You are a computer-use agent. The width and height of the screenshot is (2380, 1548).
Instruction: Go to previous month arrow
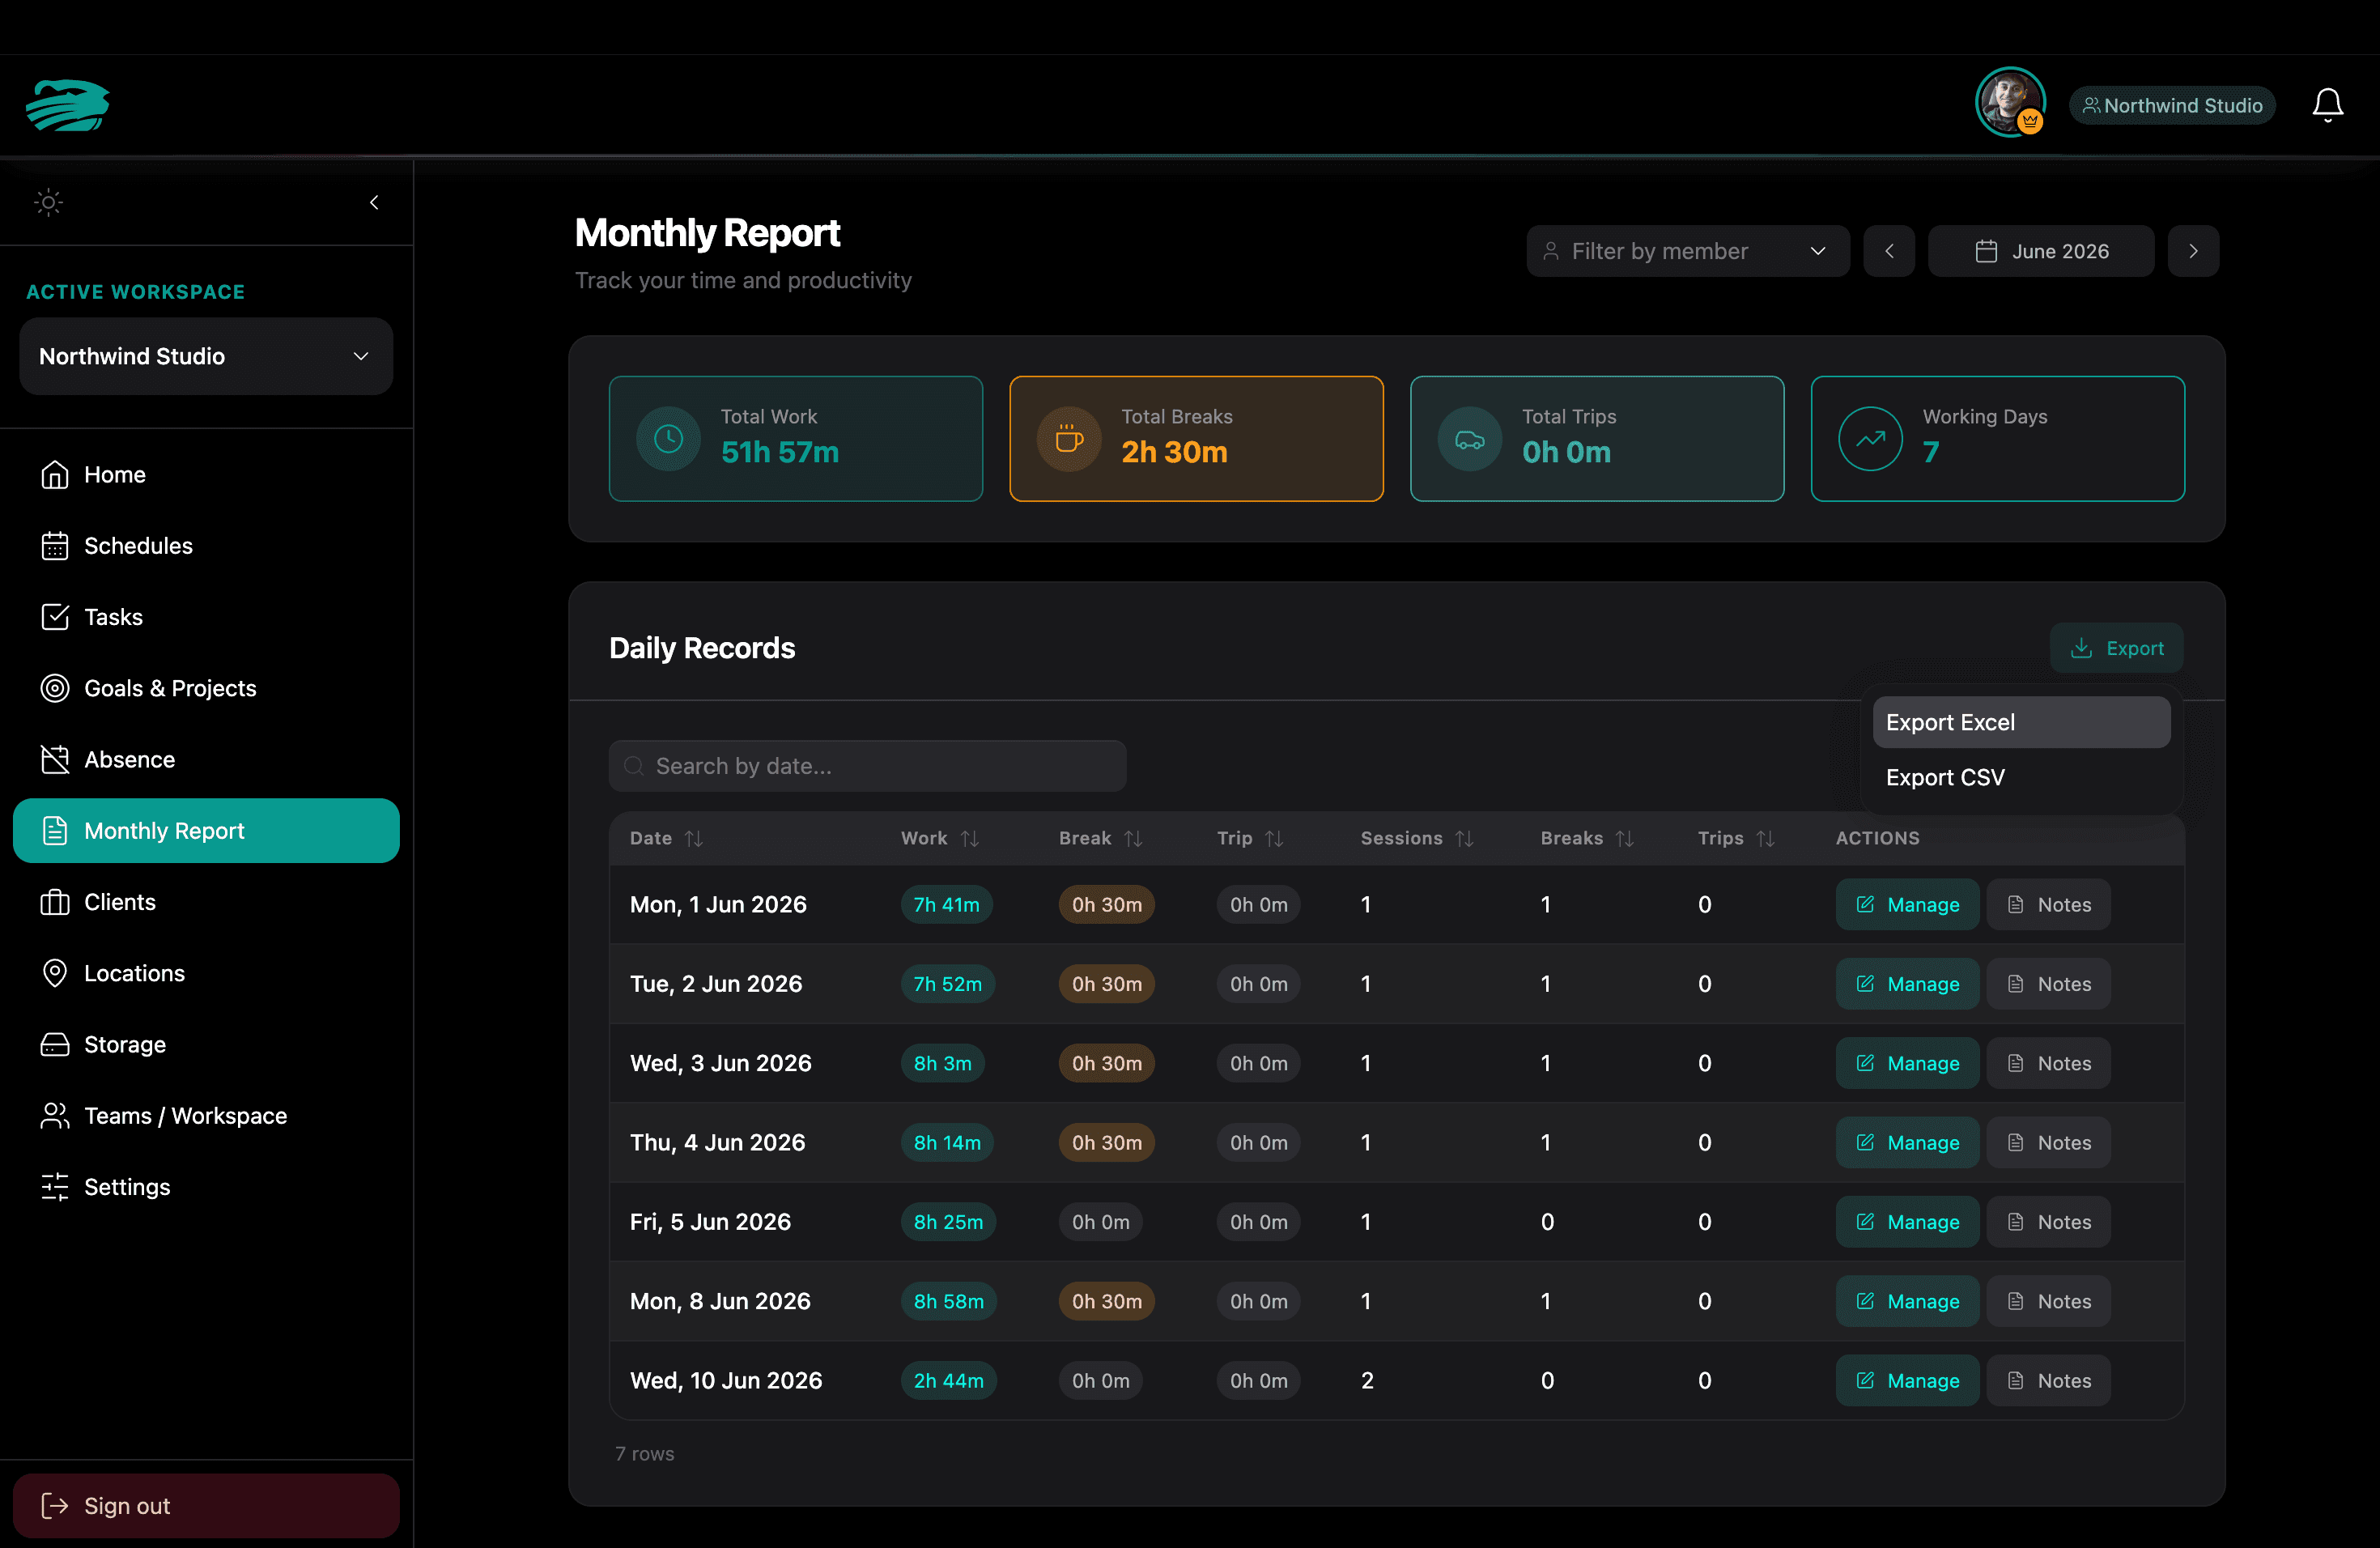pos(1889,251)
